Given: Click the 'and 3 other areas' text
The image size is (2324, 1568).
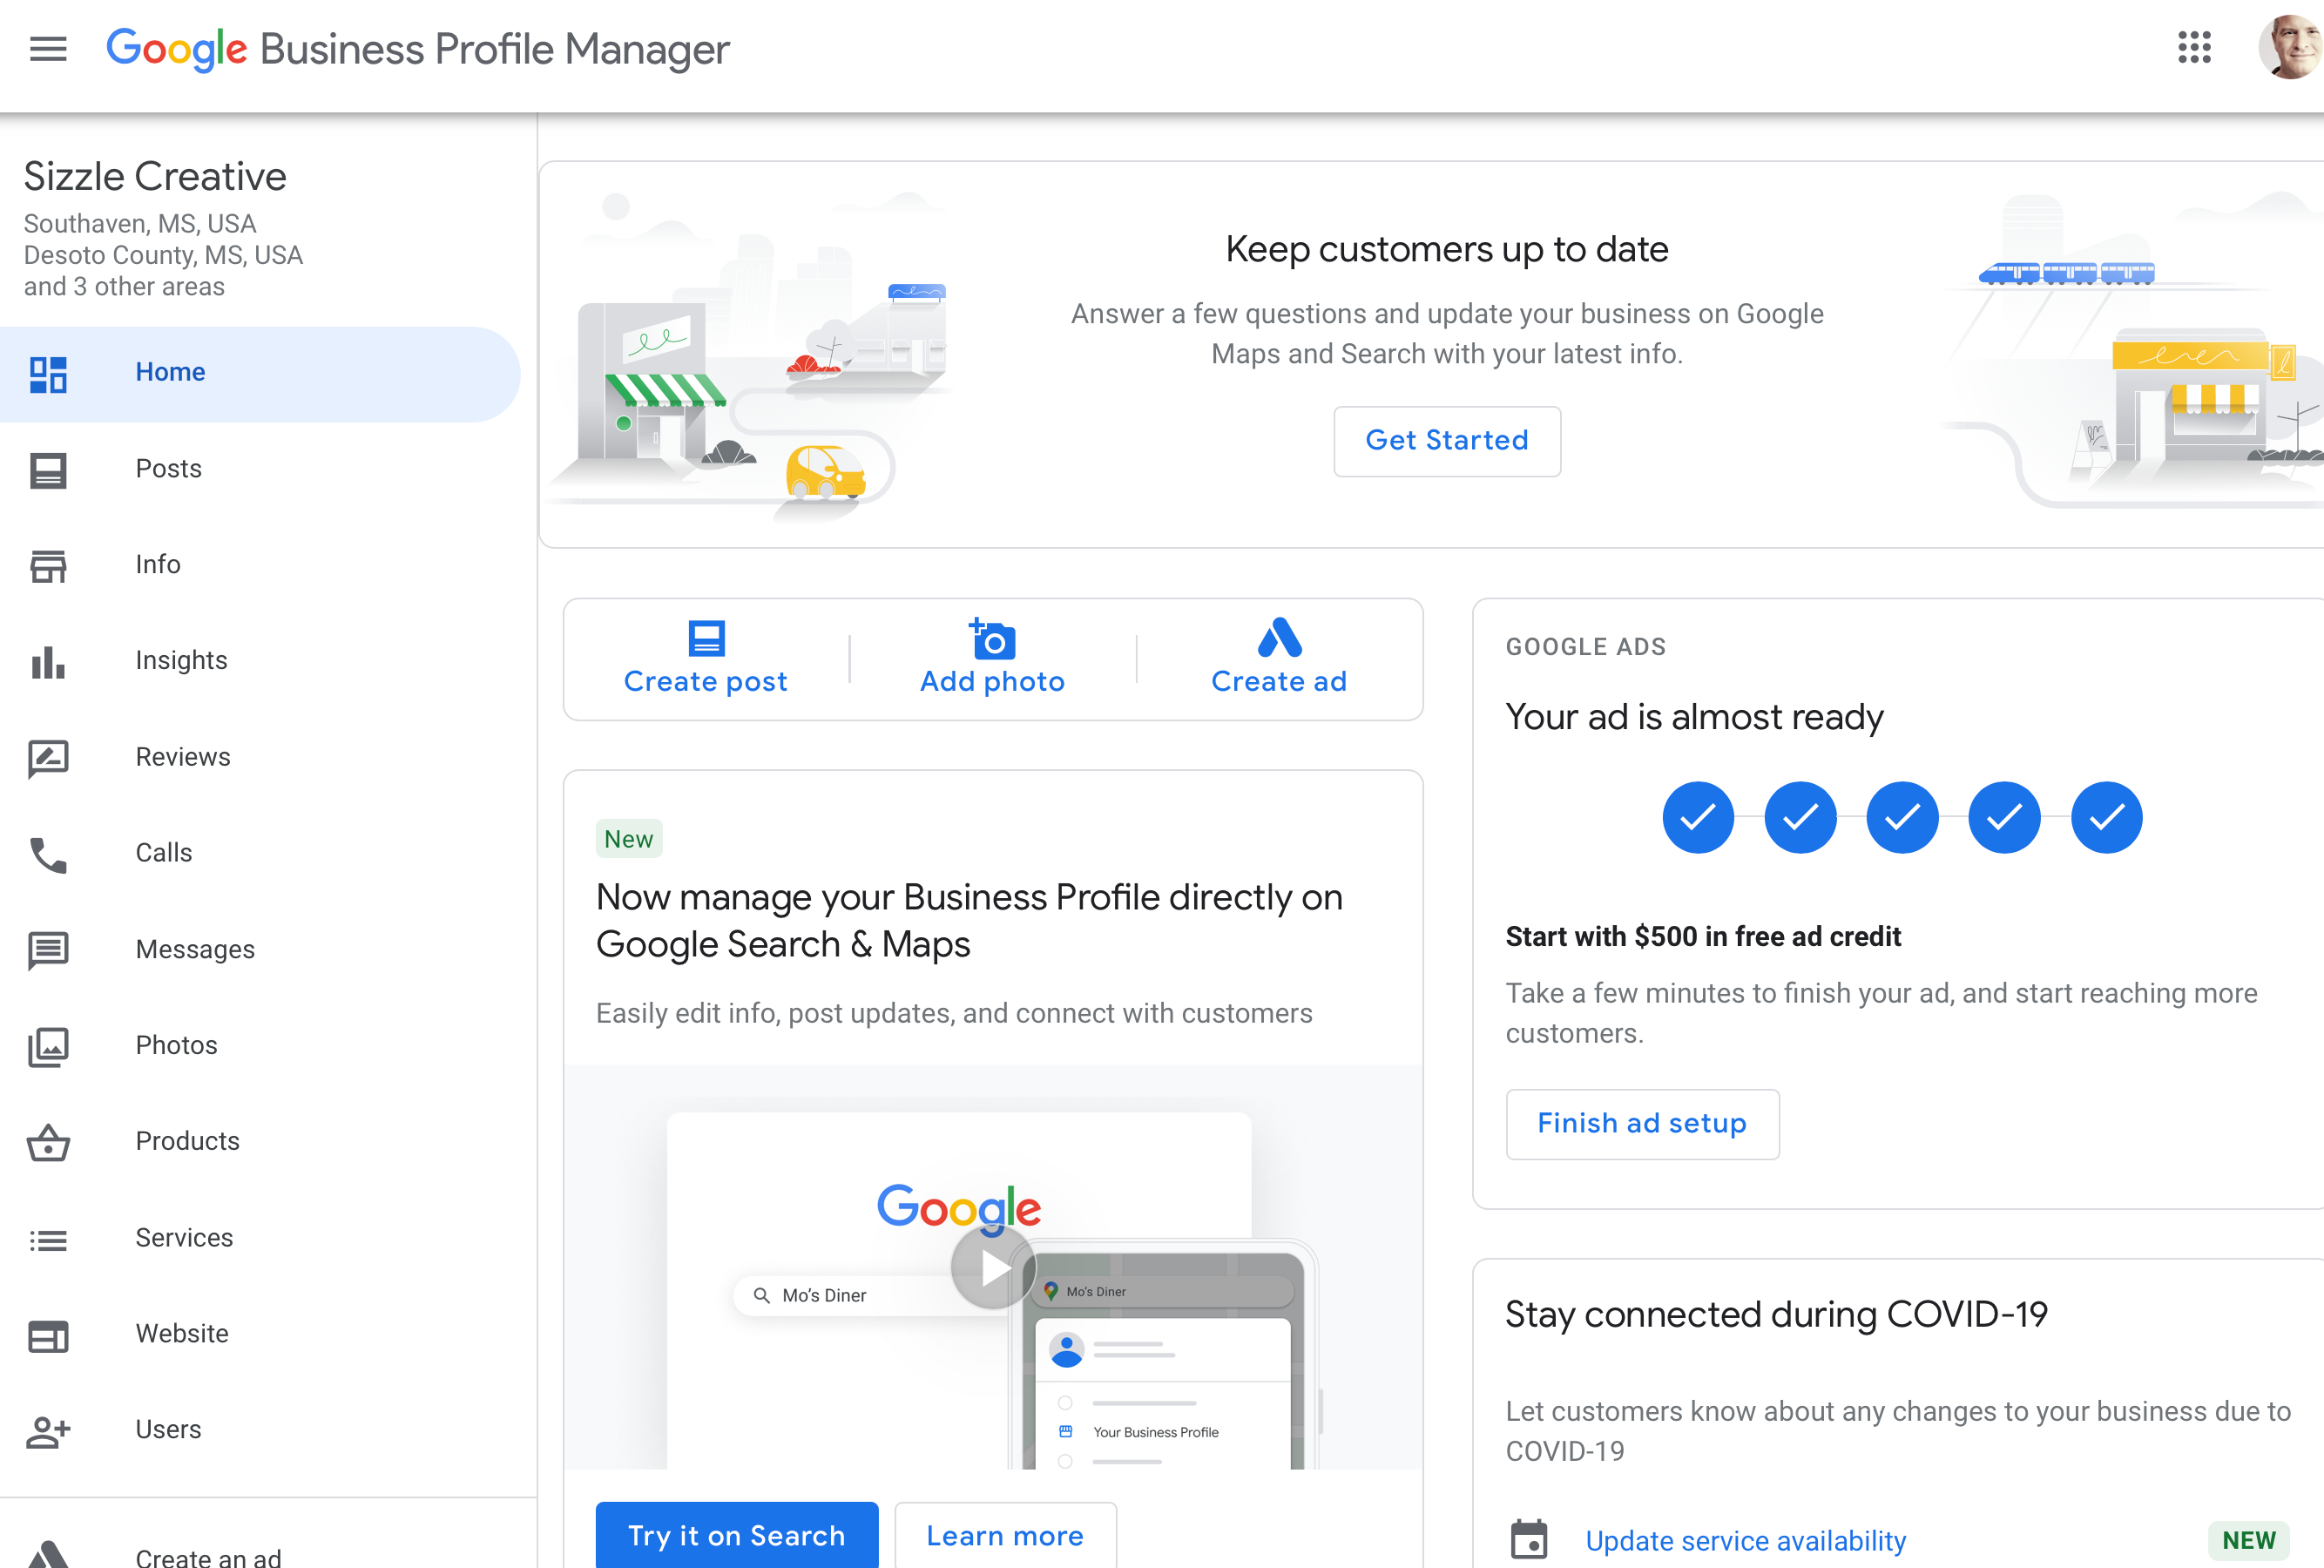Looking at the screenshot, I should pos(124,287).
